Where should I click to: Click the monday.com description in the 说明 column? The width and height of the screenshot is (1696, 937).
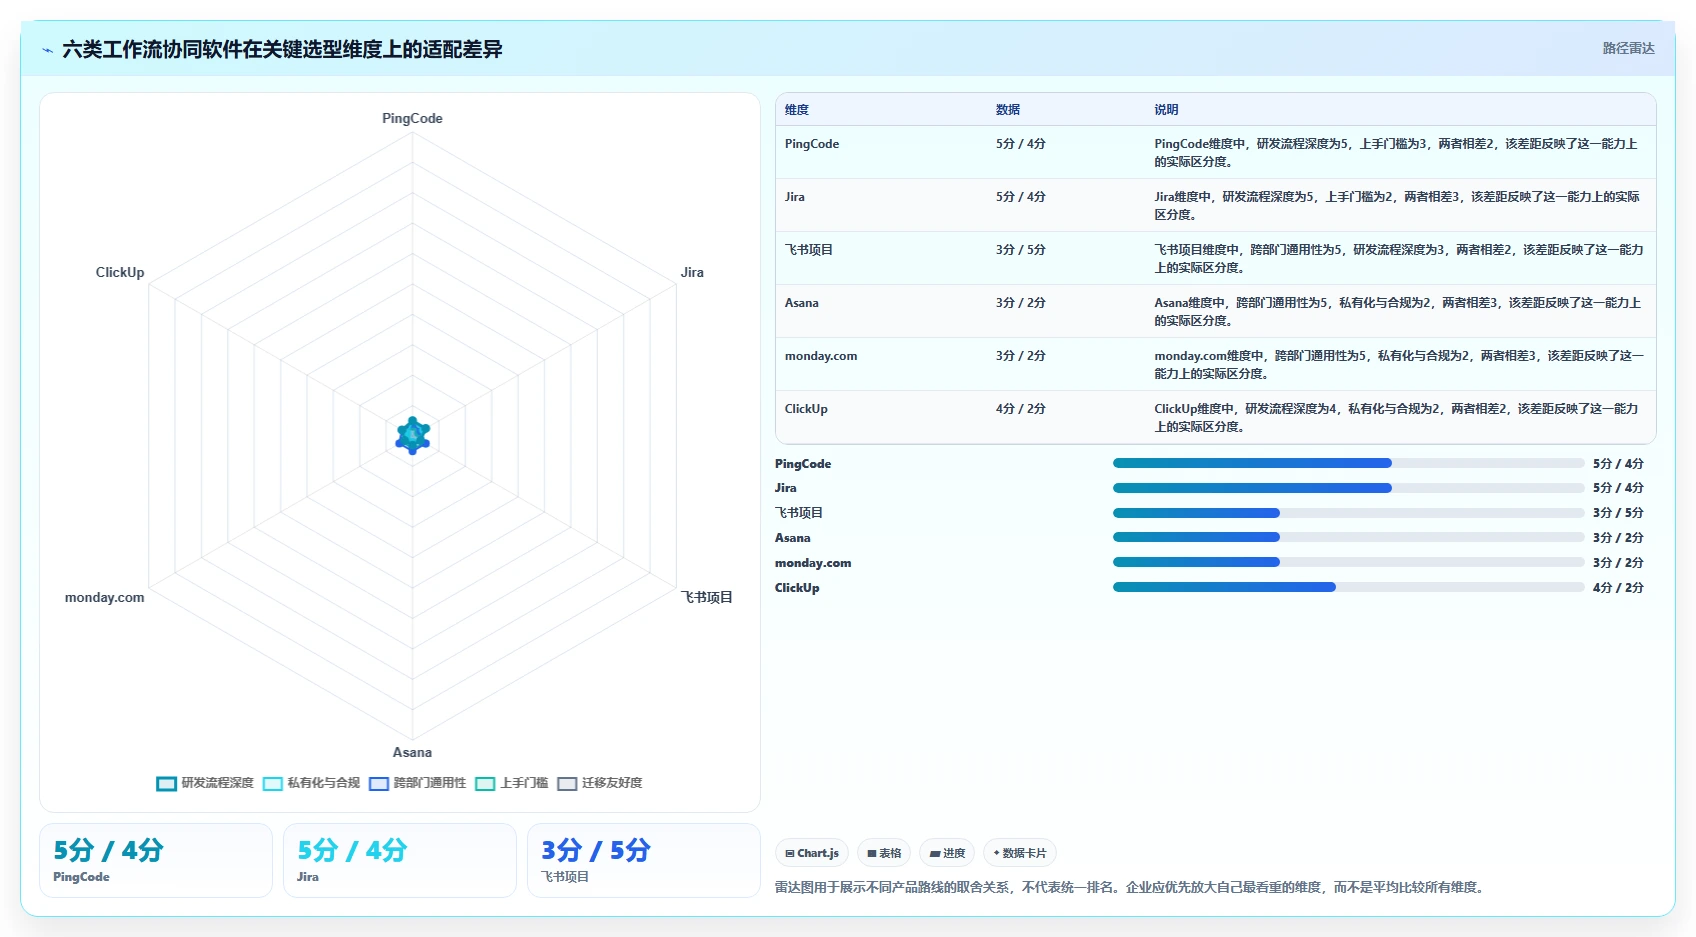pos(1399,365)
